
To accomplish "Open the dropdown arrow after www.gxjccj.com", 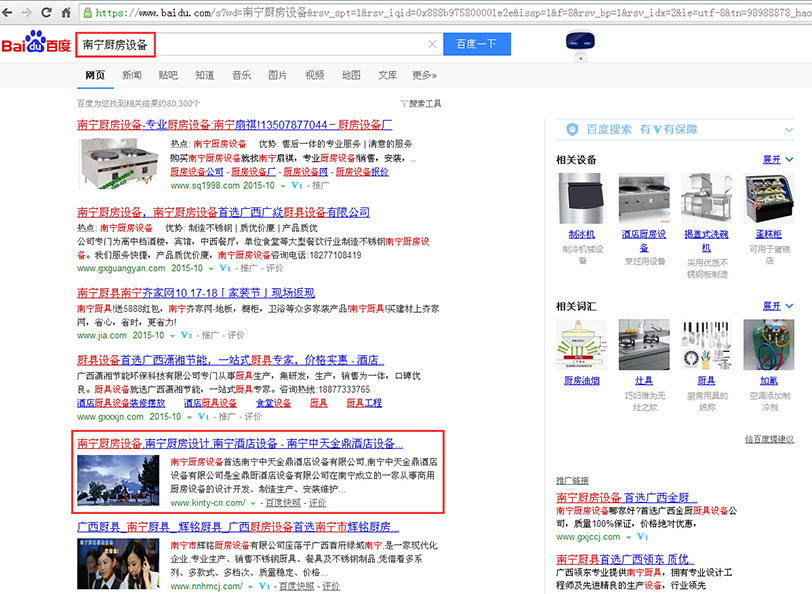I will click(x=628, y=538).
